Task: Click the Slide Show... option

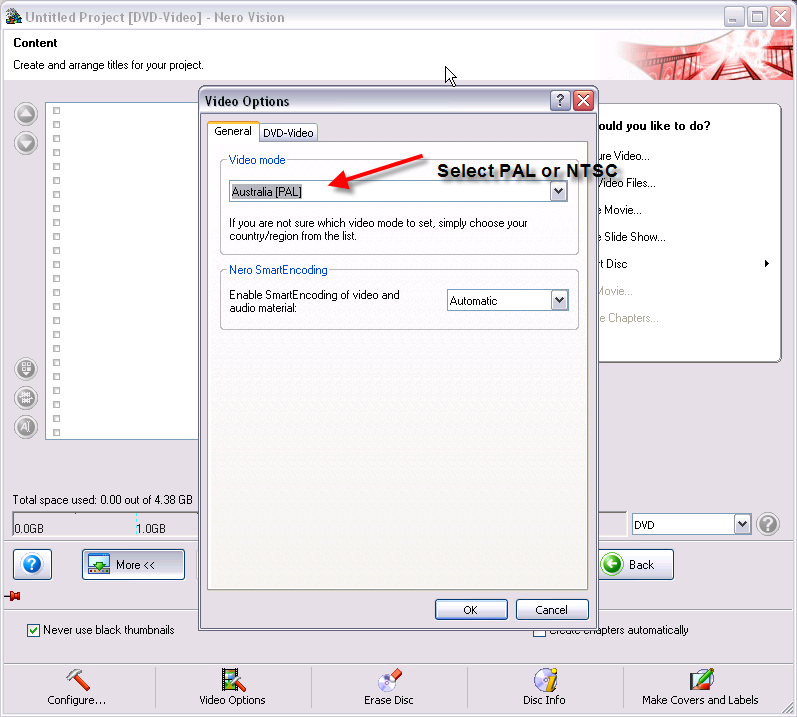Action: tap(632, 237)
